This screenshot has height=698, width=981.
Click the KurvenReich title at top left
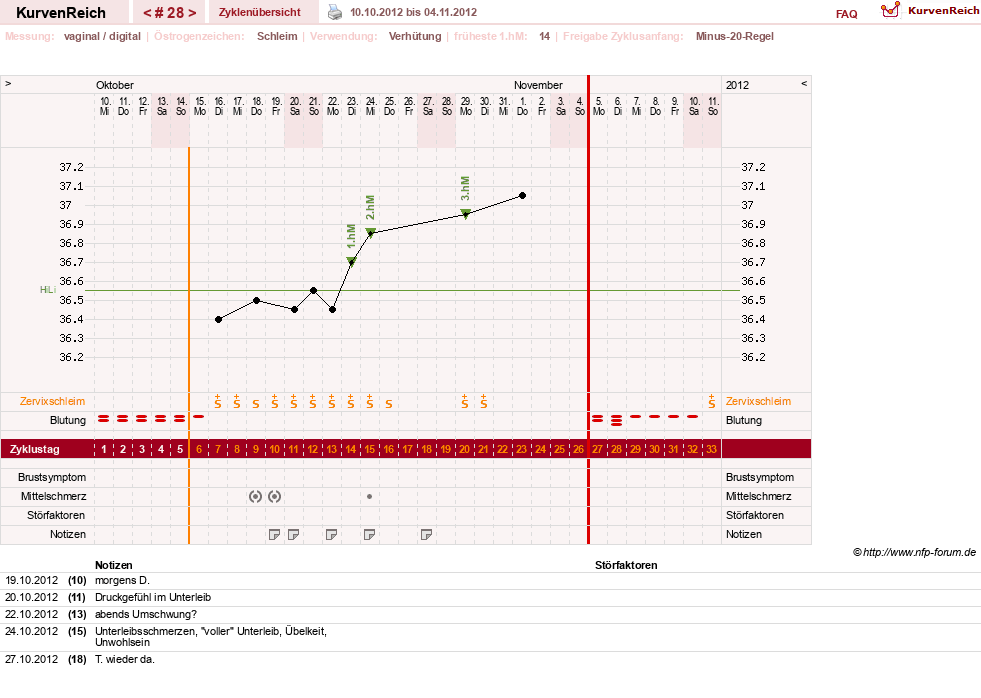[61, 13]
